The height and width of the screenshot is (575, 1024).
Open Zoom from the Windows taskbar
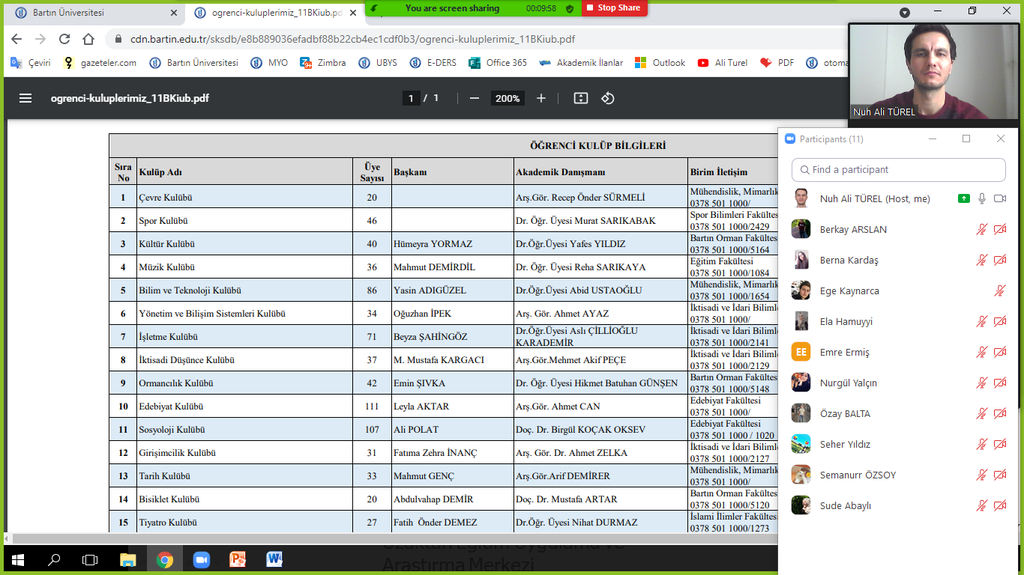point(201,560)
